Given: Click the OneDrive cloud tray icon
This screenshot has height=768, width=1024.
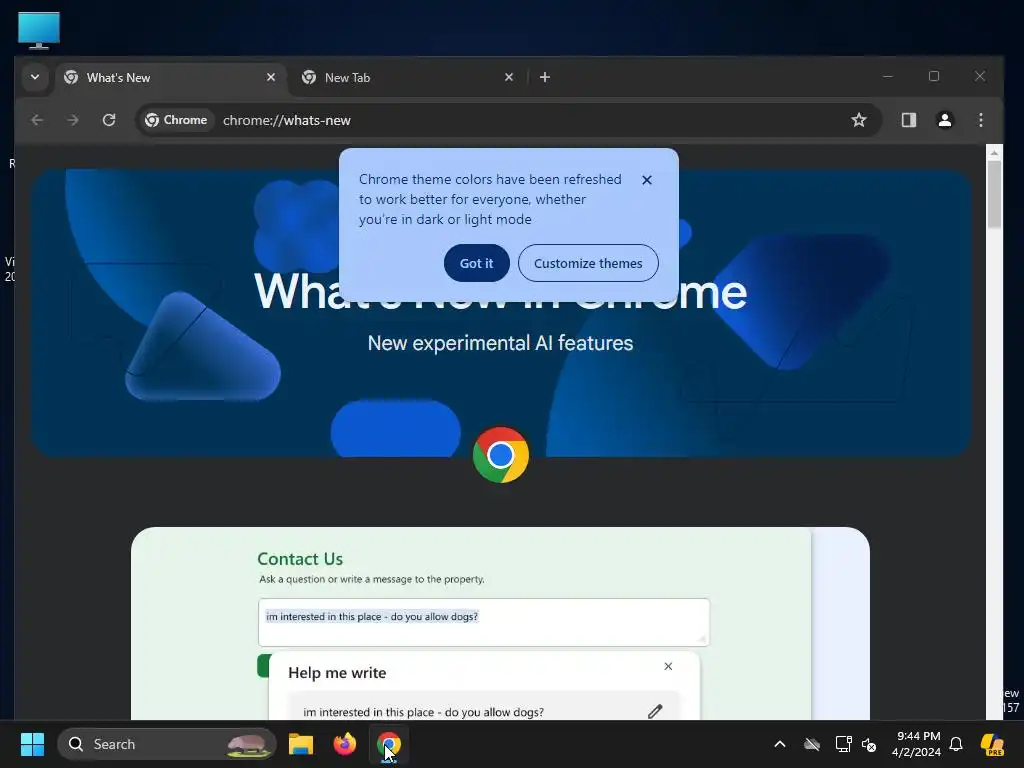Looking at the screenshot, I should pos(812,744).
